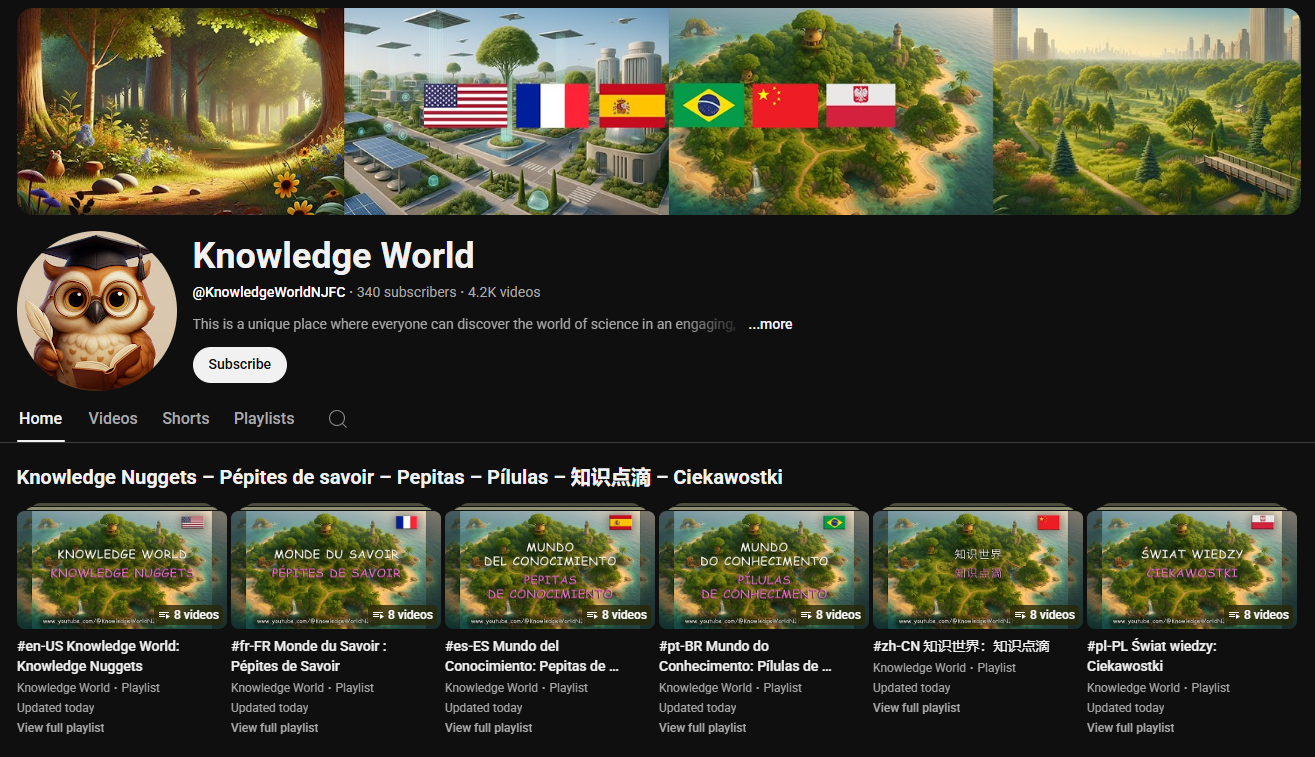Viewport: 1315px width, 757px height.
Task: Open the Shorts tab
Action: (x=186, y=419)
